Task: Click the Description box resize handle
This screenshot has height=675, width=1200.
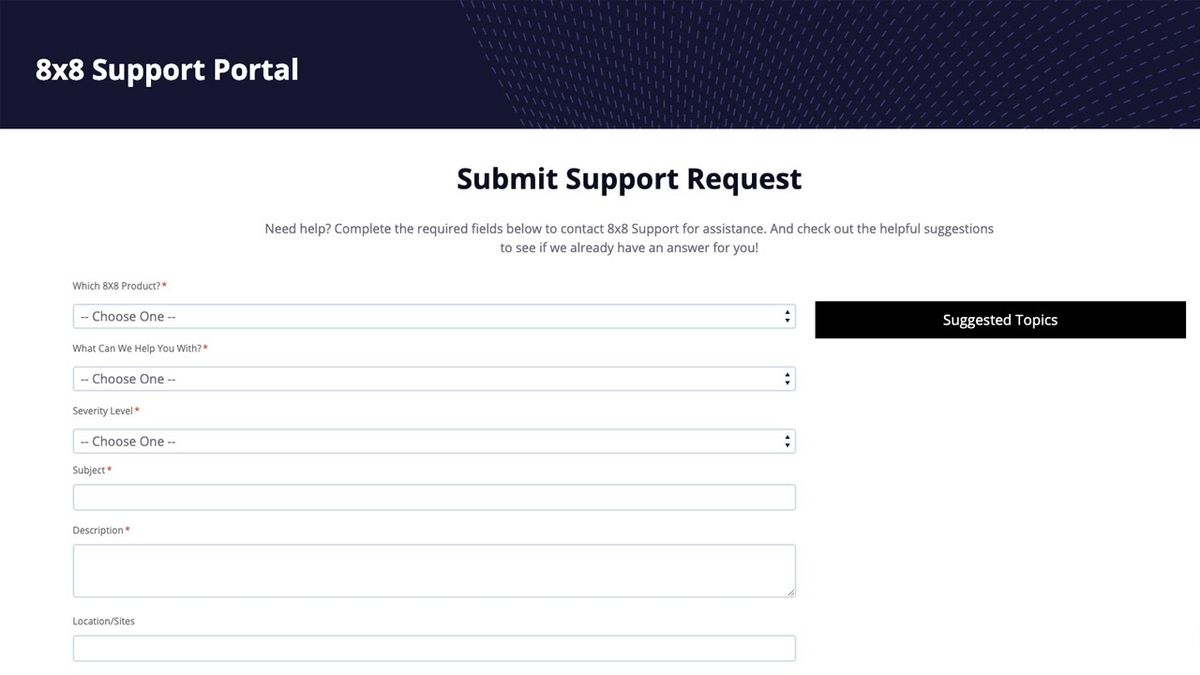Action: point(790,592)
